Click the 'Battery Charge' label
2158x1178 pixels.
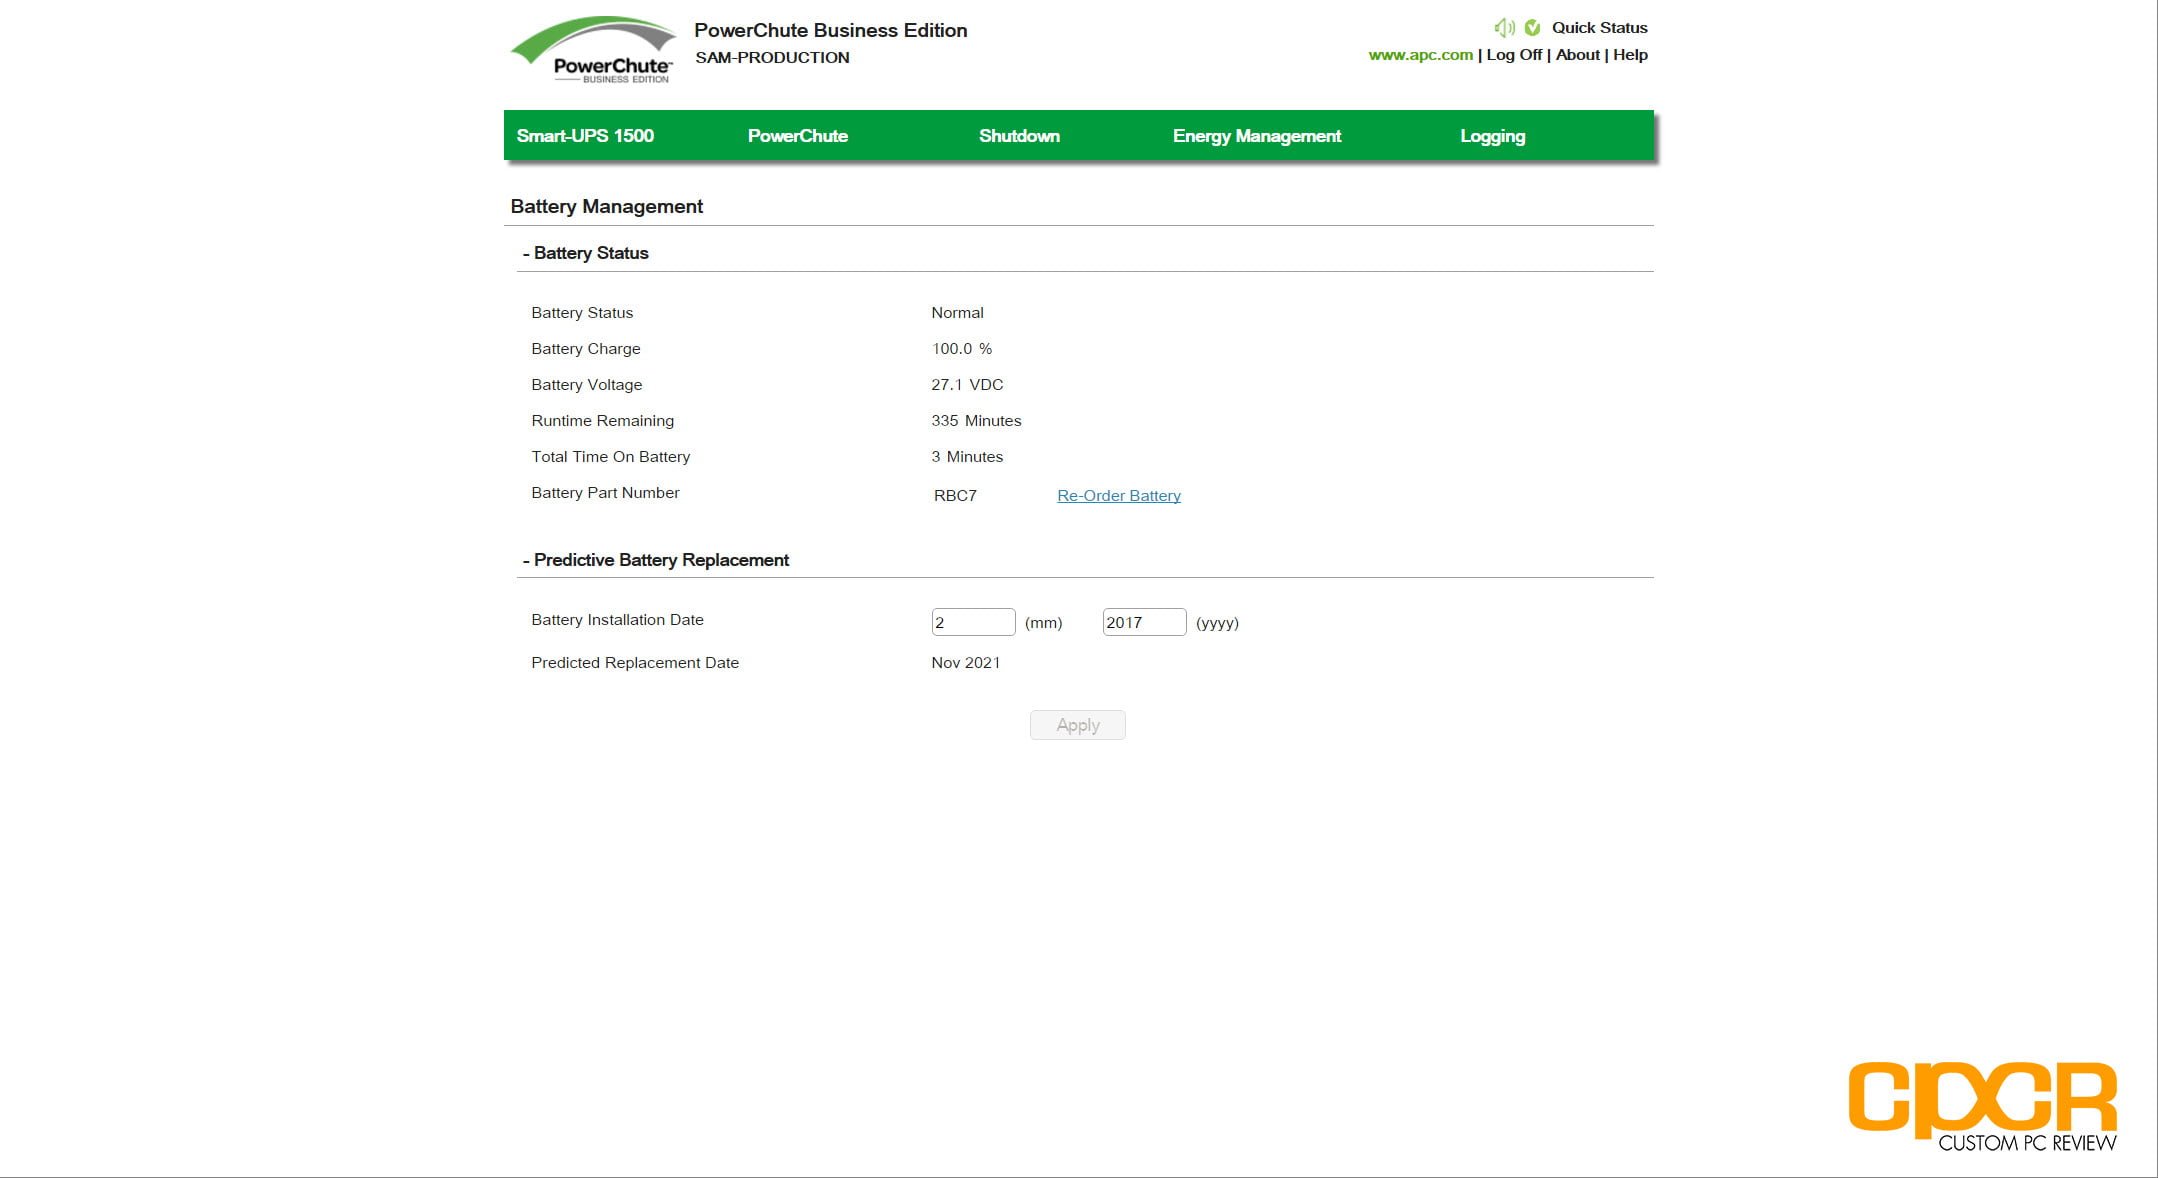pyautogui.click(x=585, y=349)
